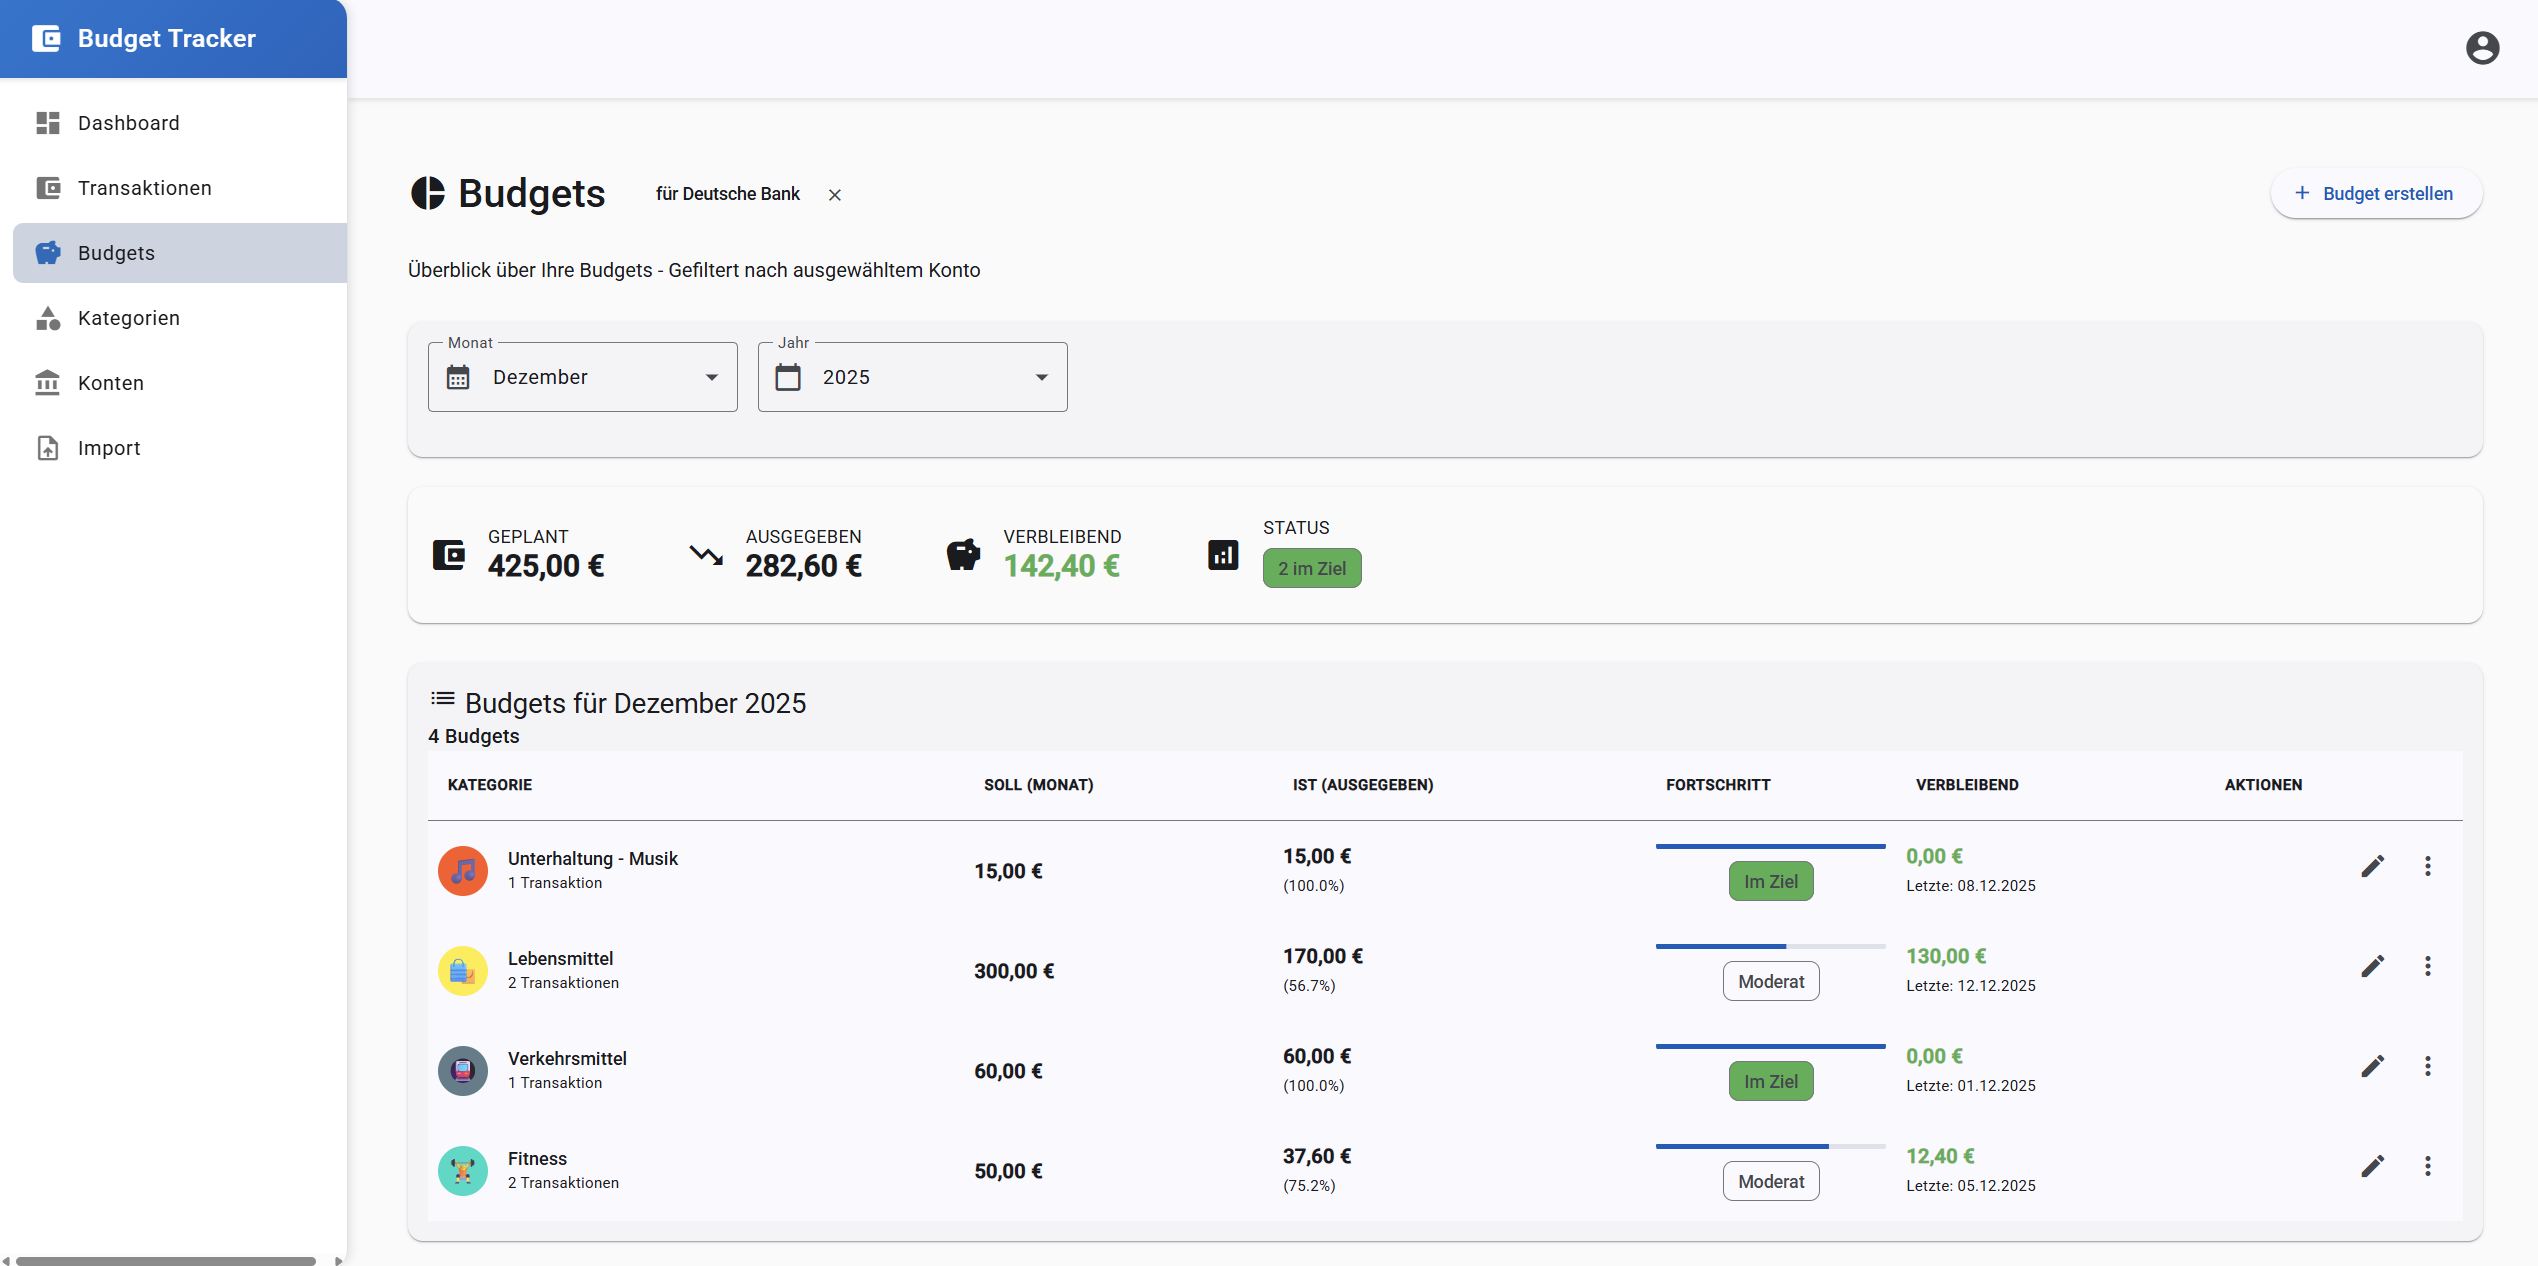The width and height of the screenshot is (2538, 1266).
Task: Open Transaktionen in the sidebar
Action: pos(180,188)
